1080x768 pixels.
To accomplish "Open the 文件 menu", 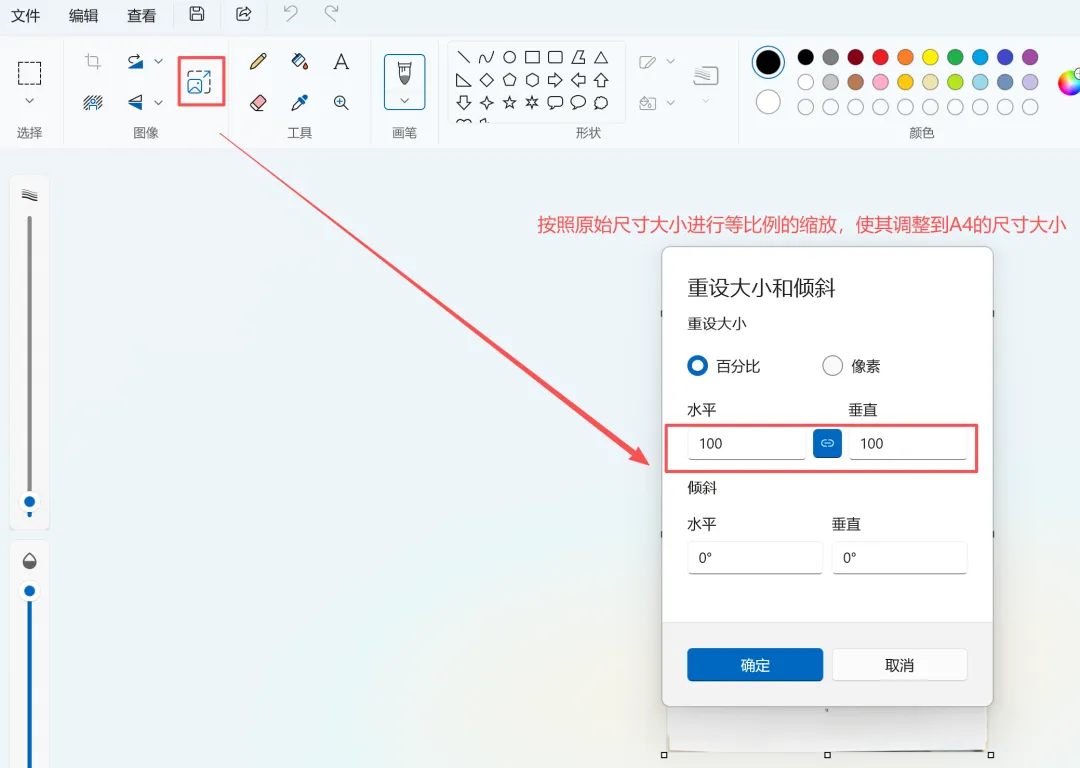I will point(25,15).
